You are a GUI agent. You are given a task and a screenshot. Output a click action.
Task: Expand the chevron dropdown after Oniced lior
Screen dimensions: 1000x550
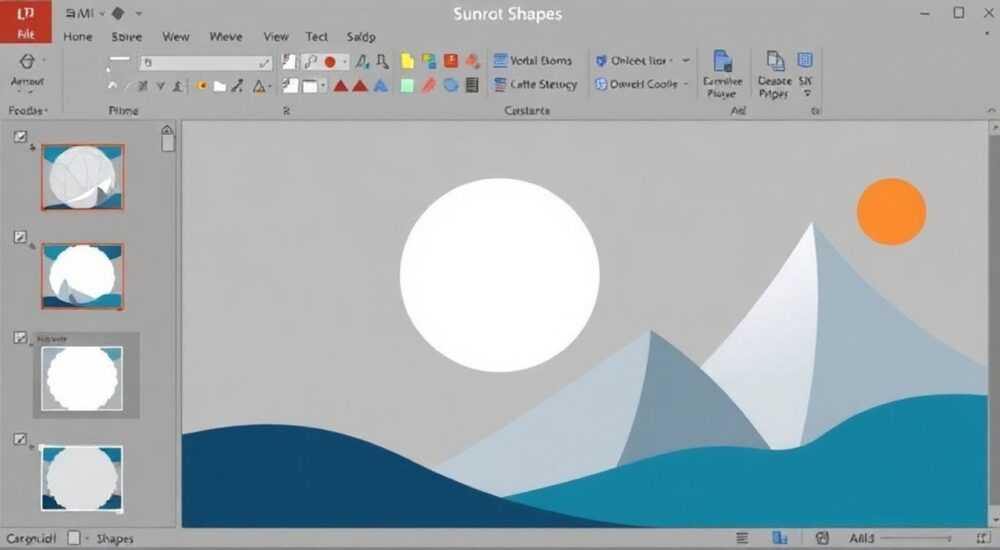686,61
